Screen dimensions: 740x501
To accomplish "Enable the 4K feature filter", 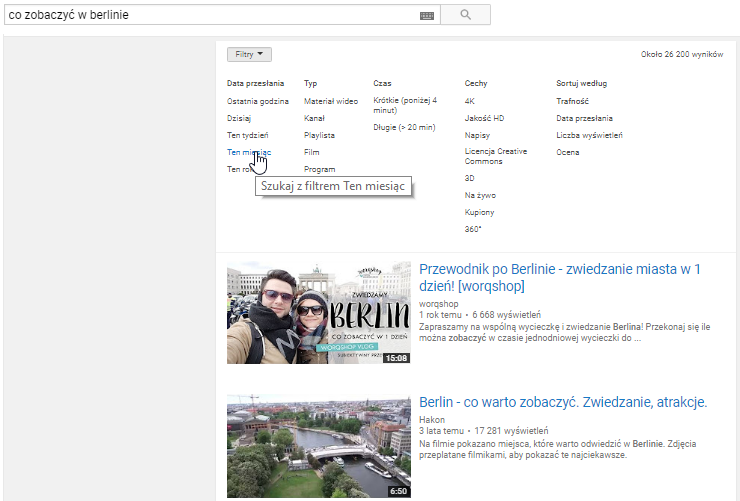I will tap(470, 101).
